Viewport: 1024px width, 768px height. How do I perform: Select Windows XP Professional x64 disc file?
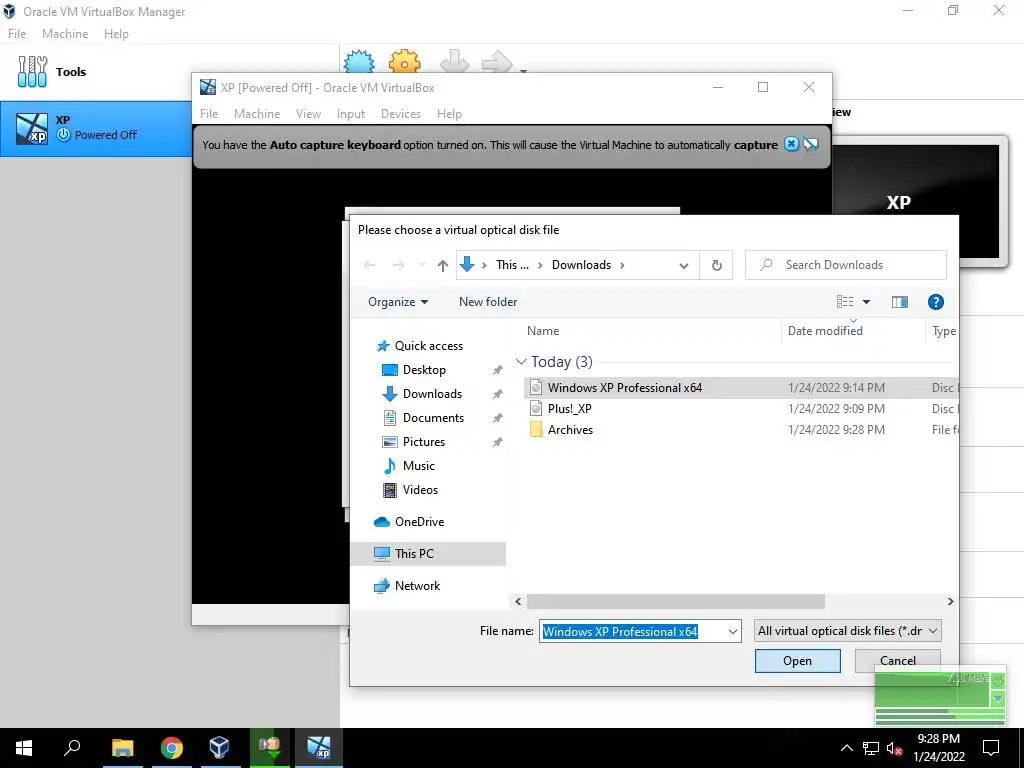click(741, 388)
